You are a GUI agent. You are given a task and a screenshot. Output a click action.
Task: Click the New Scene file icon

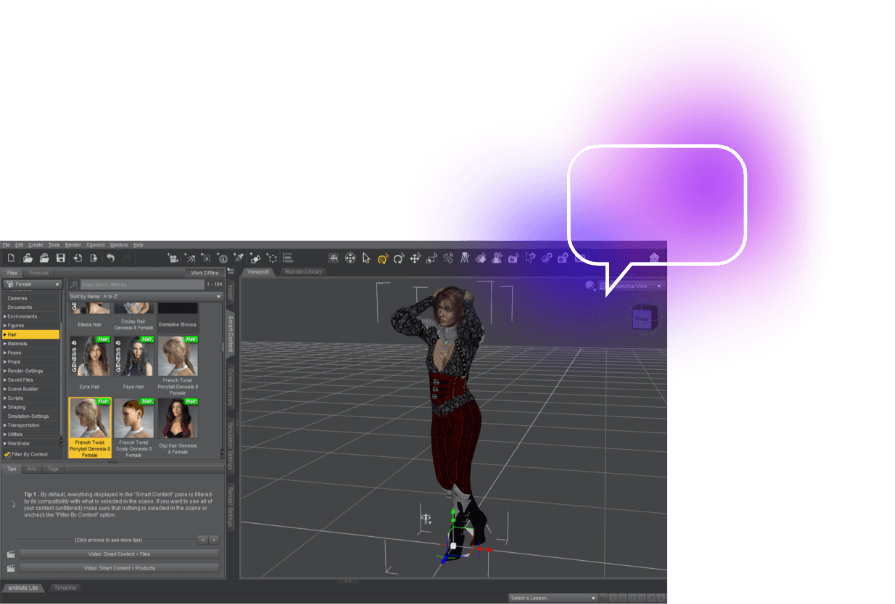11,258
